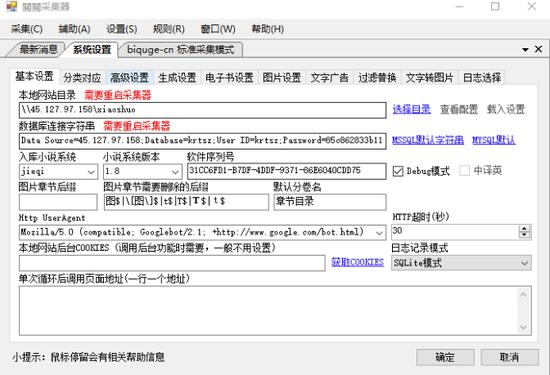Expand the 入库小说系统 jieqi dropdown
Image resolution: width=550 pixels, height=375 pixels.
point(91,172)
